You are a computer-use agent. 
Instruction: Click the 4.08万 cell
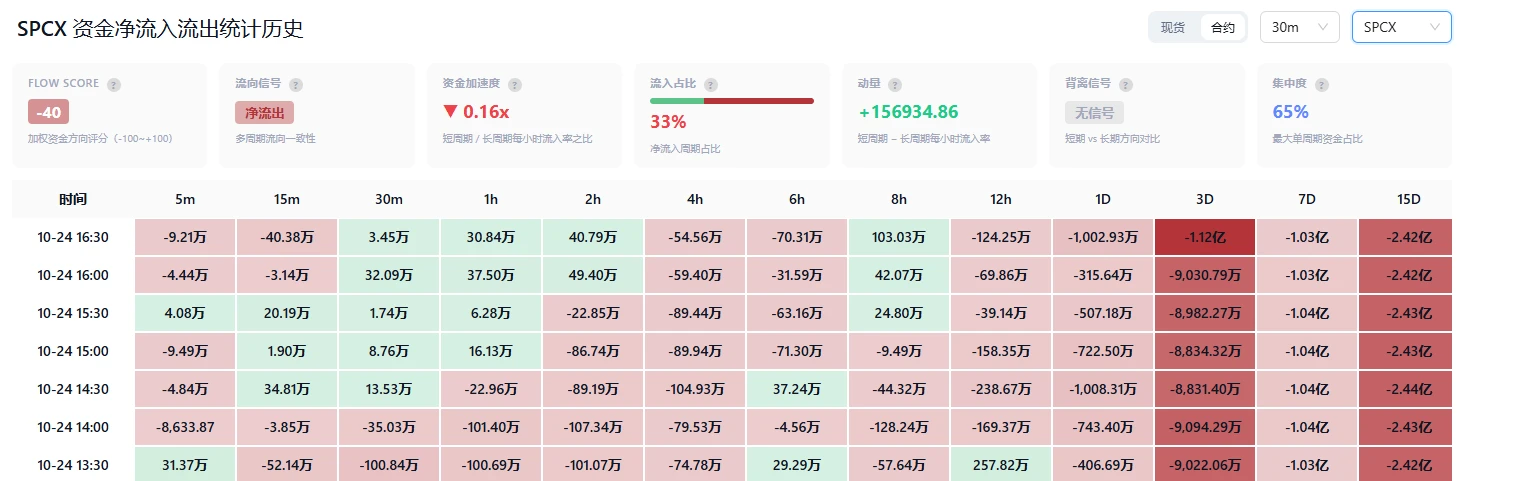[x=185, y=313]
